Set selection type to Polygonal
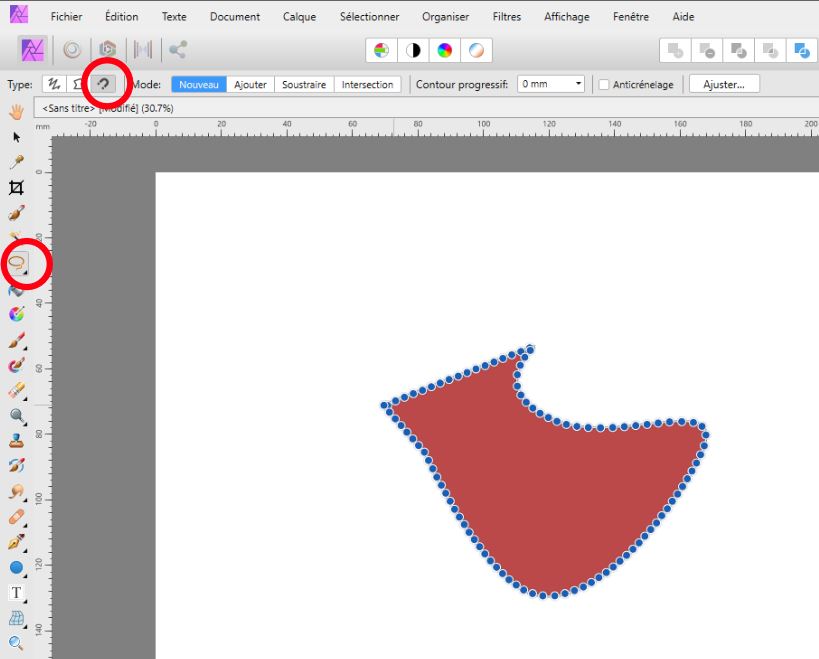819x659 pixels. pyautogui.click(x=78, y=84)
